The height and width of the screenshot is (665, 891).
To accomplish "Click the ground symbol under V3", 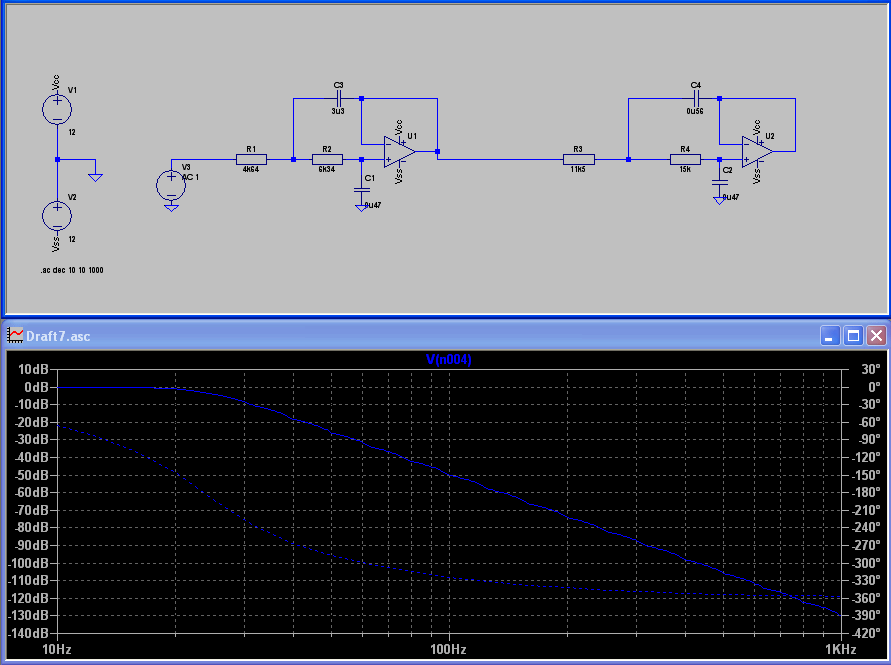I will [x=171, y=208].
